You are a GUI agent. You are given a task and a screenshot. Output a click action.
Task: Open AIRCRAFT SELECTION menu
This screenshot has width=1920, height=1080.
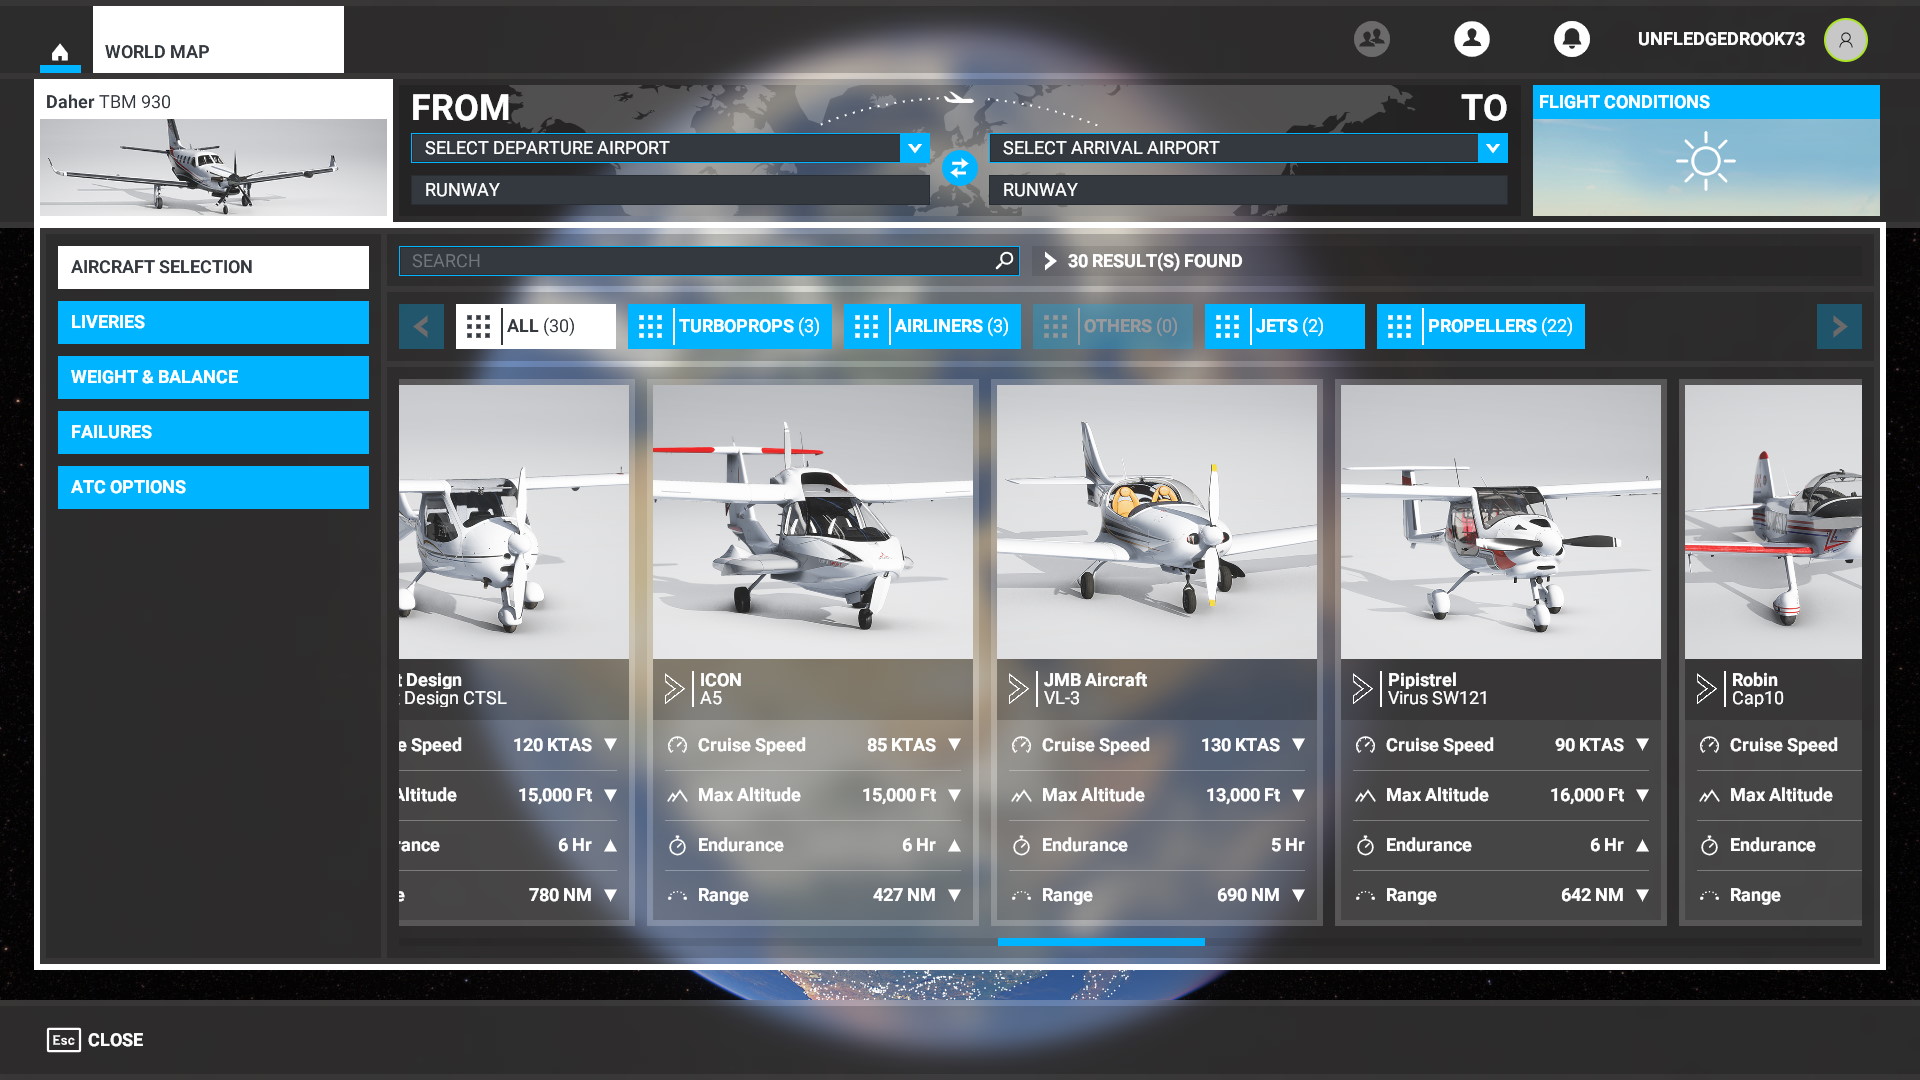pyautogui.click(x=213, y=267)
